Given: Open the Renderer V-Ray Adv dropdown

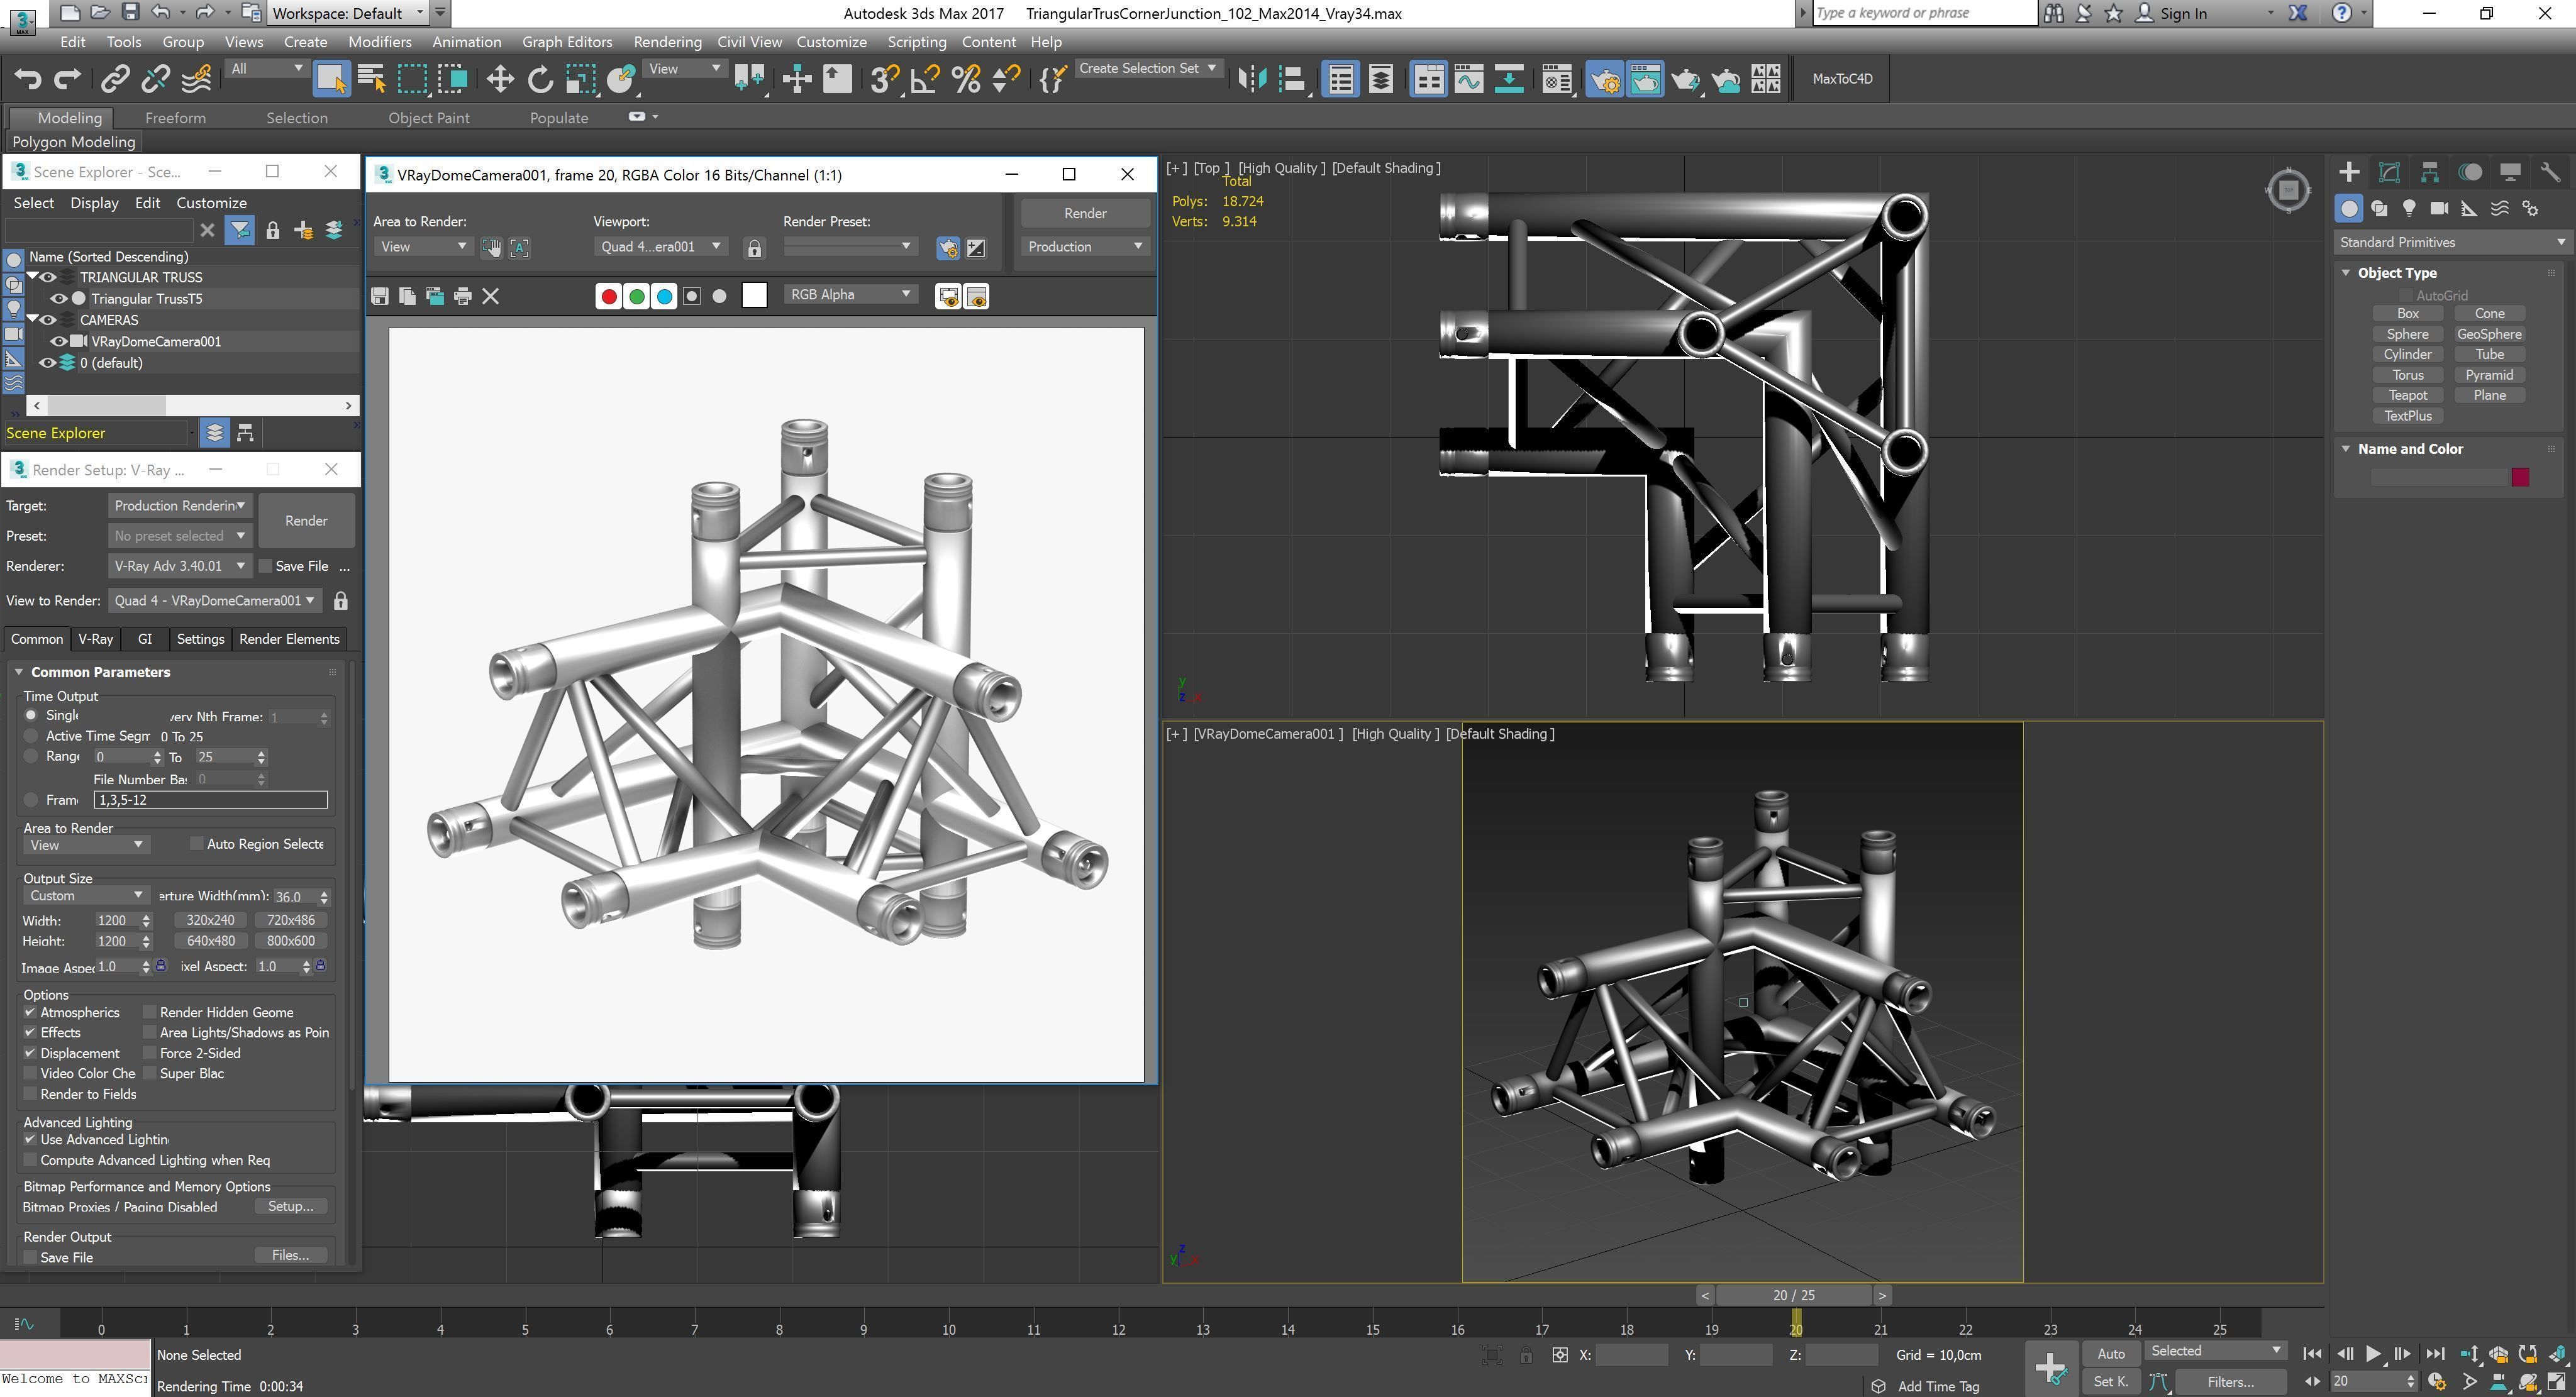Looking at the screenshot, I should point(180,566).
